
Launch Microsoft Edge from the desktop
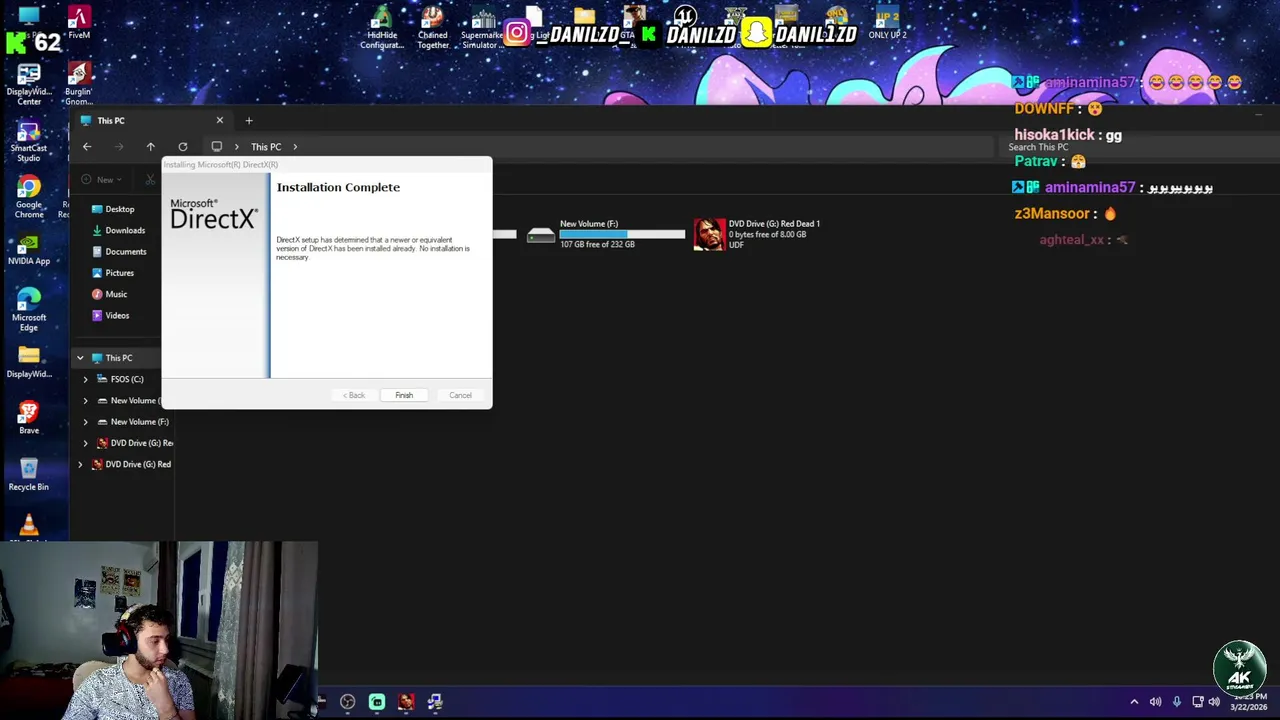(x=29, y=309)
